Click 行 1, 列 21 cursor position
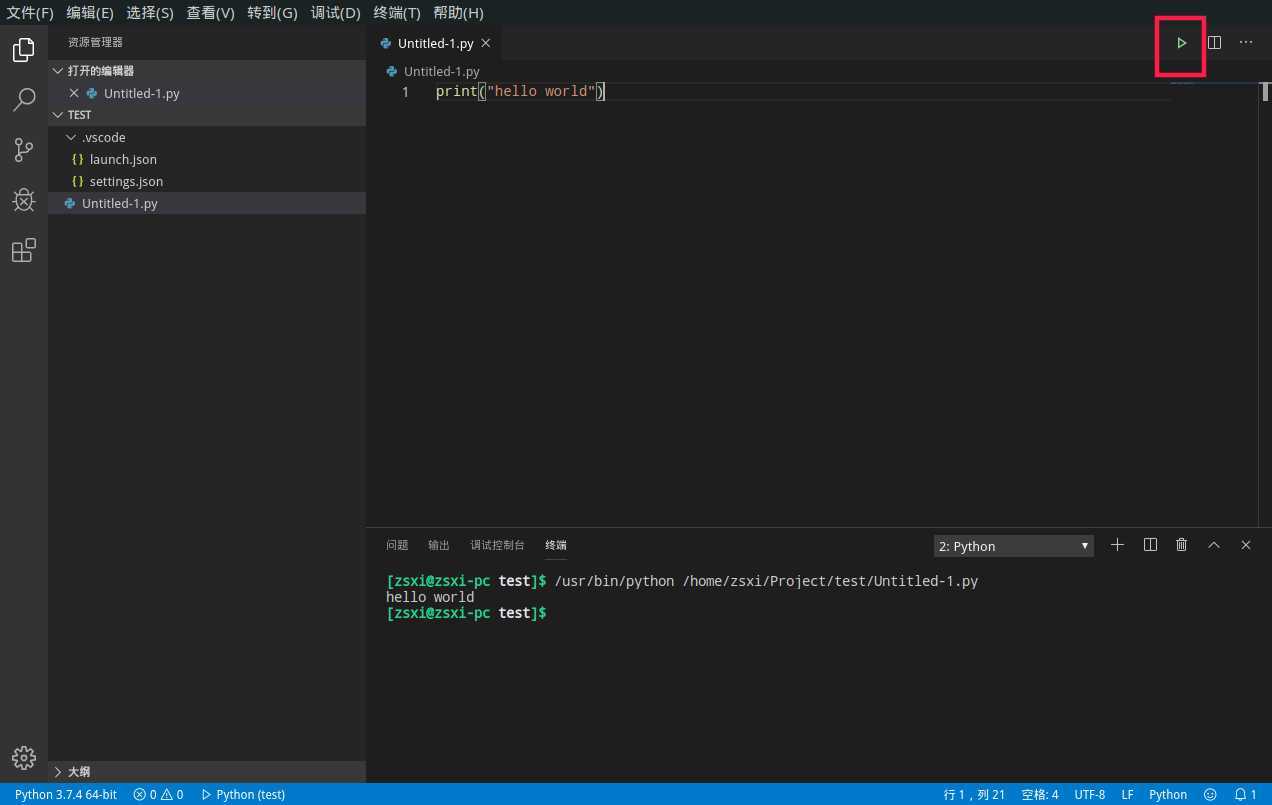 pyautogui.click(x=974, y=794)
